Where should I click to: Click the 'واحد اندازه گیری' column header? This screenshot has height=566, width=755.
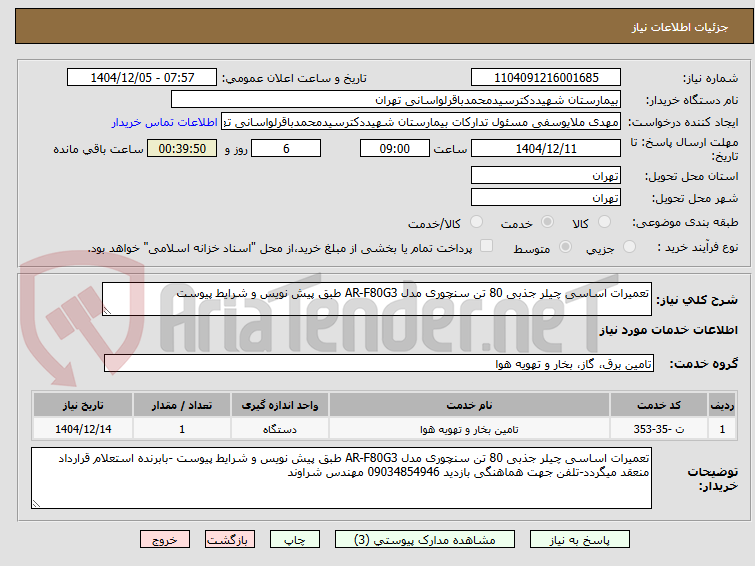point(280,405)
